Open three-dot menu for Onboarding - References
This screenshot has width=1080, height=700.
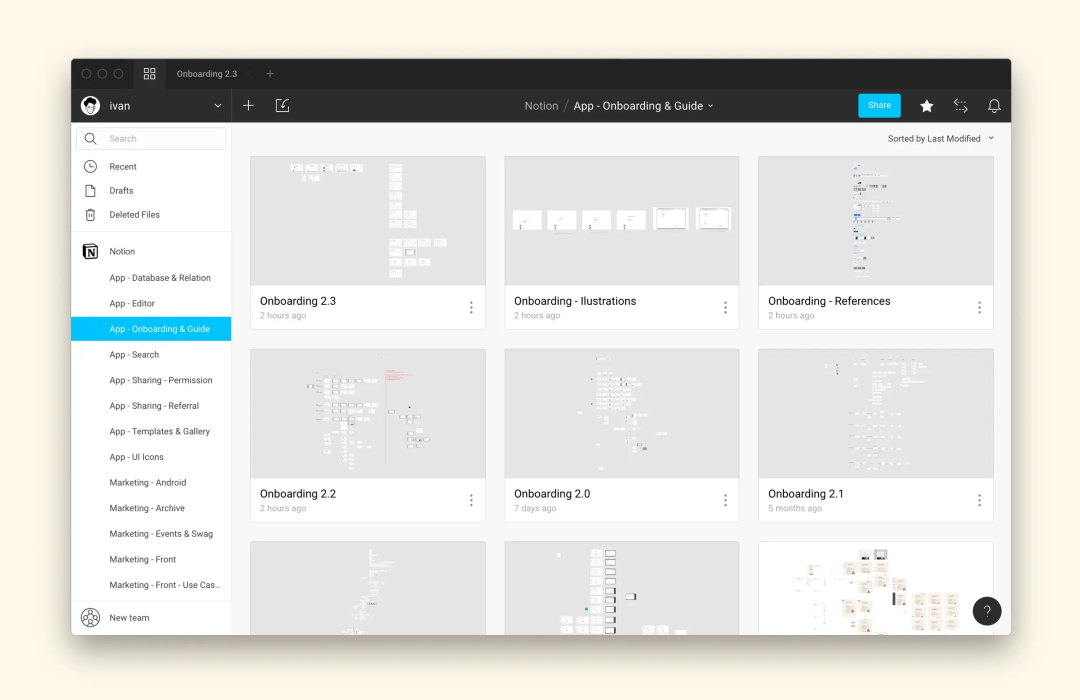[x=979, y=307]
